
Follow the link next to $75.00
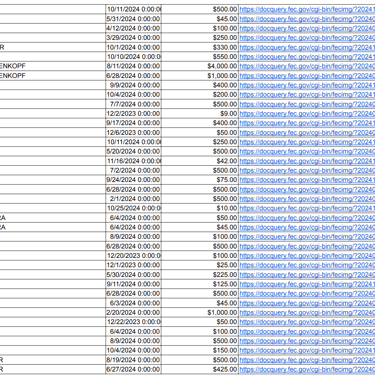[307, 180]
